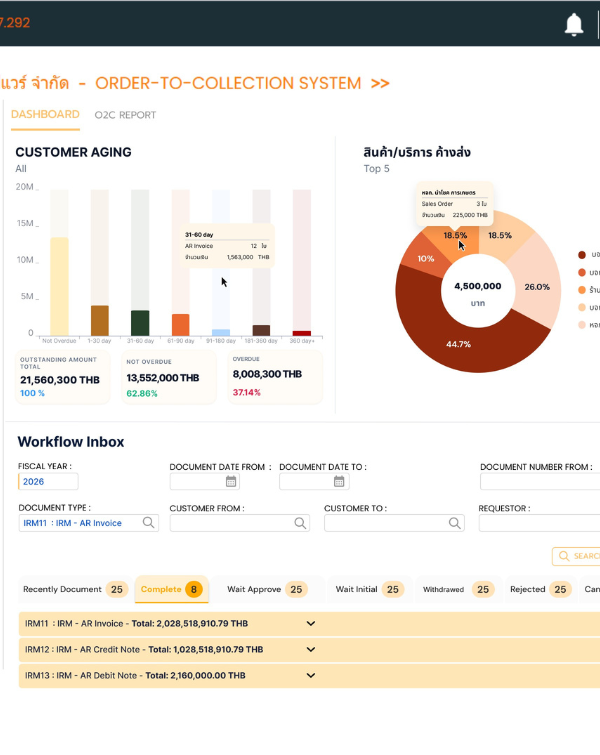This screenshot has height=755, width=600.
Task: Click the 360 day+ red bar
Action: 302,333
